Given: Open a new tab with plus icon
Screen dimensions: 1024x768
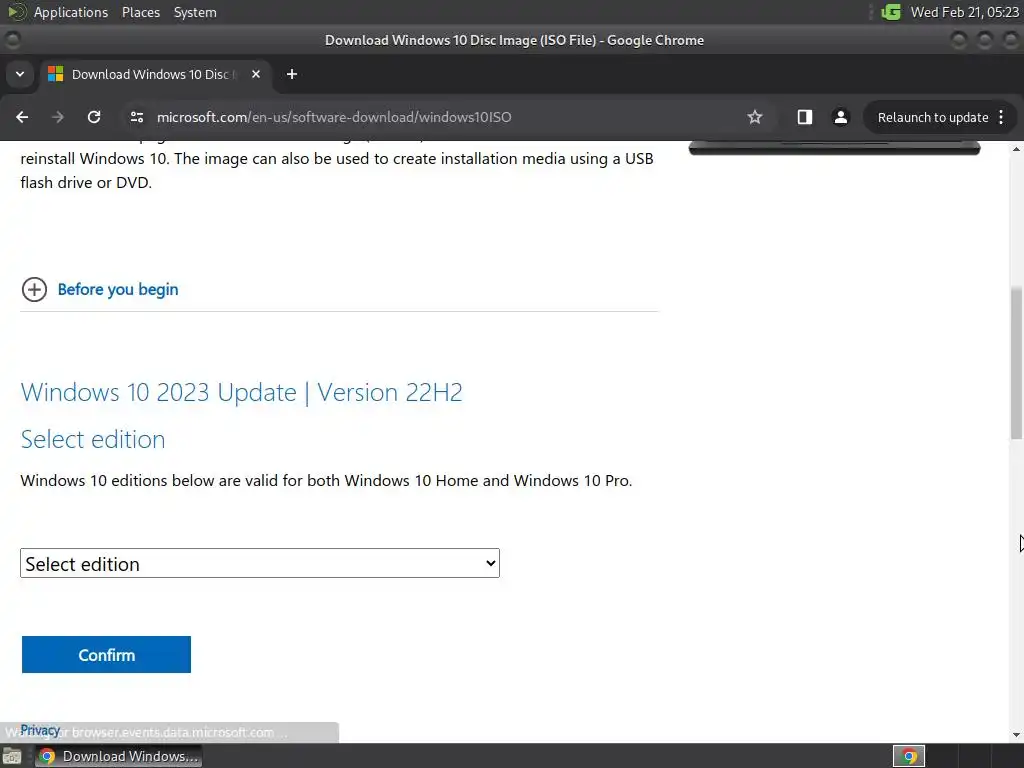Looking at the screenshot, I should (x=292, y=74).
